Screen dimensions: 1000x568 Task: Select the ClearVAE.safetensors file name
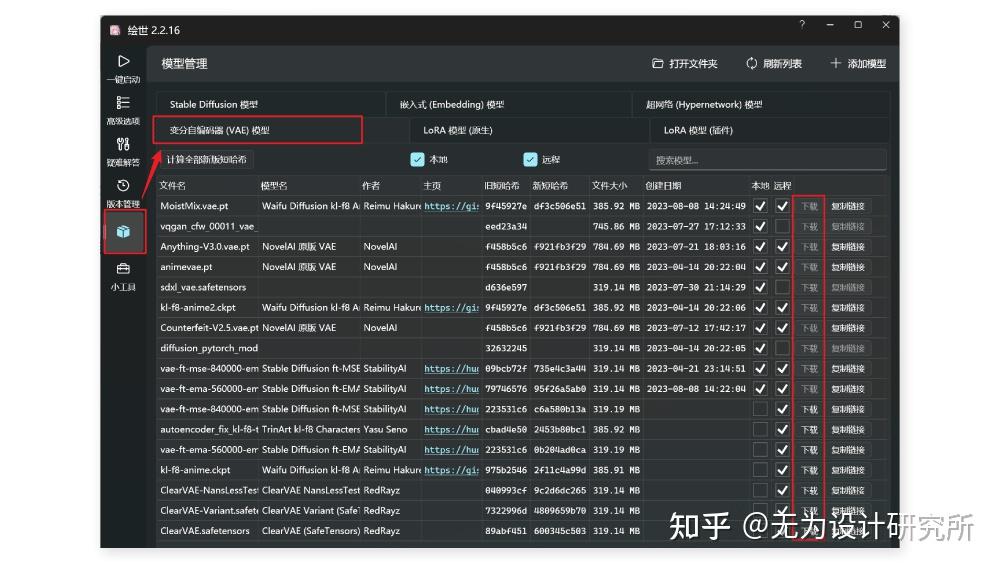click(x=205, y=530)
